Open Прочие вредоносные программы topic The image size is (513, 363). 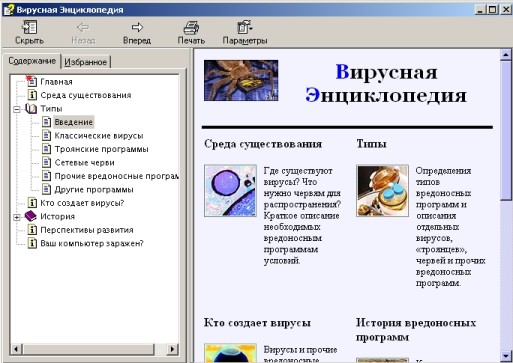[116, 176]
